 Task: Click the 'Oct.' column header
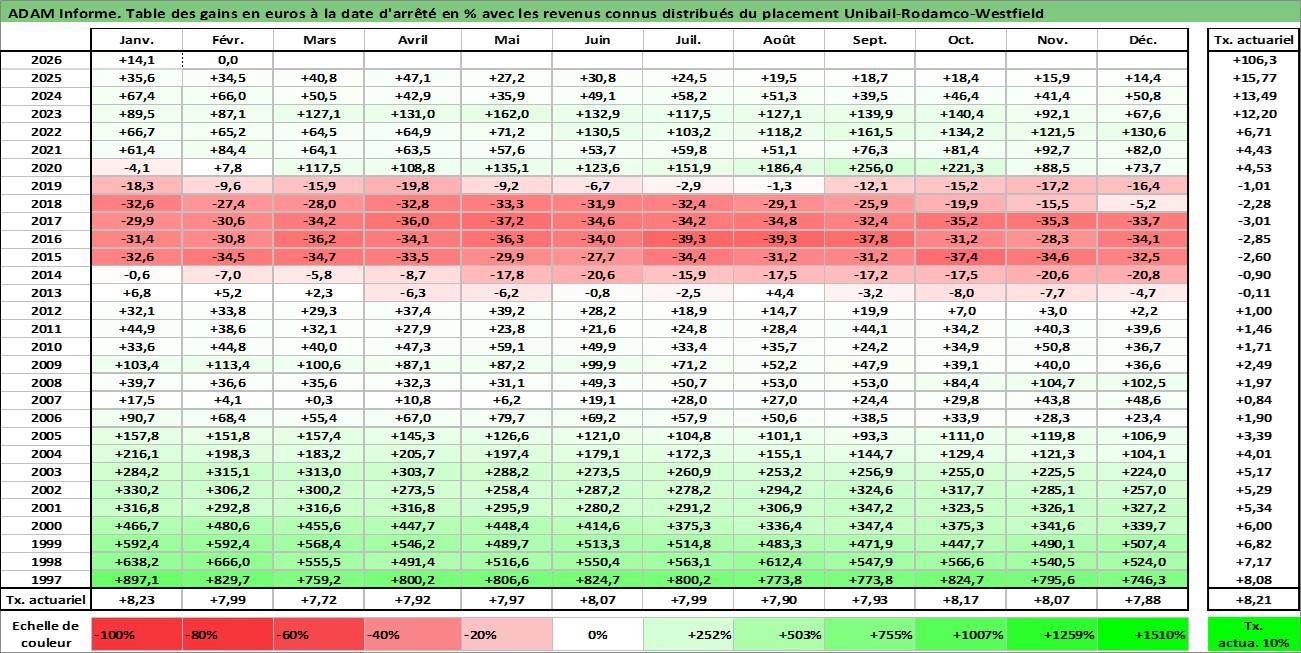(960, 41)
